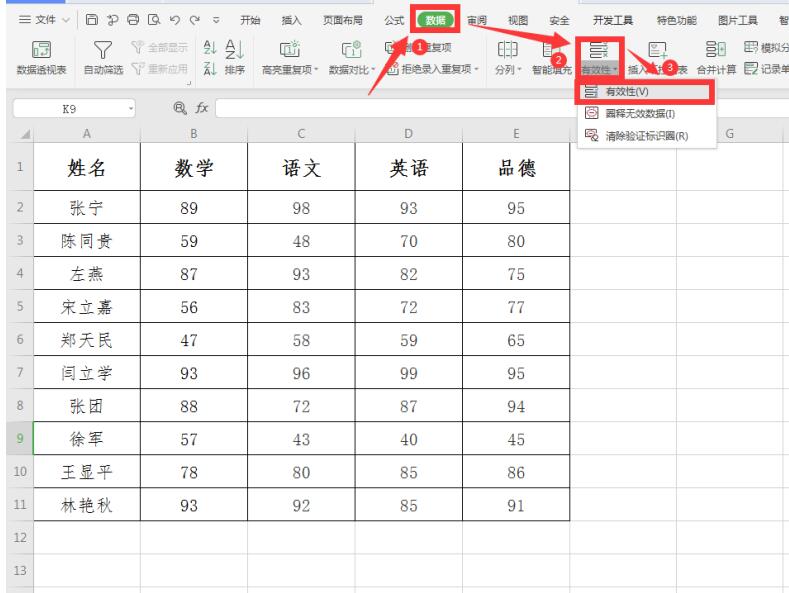789x593 pixels.
Task: Select row 12 header
Action: [x=20, y=538]
